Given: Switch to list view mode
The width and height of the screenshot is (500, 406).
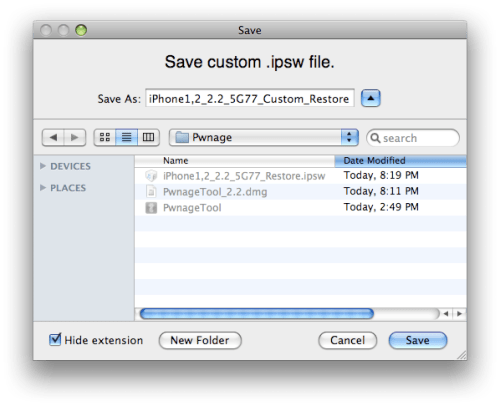Looking at the screenshot, I should click(126, 137).
